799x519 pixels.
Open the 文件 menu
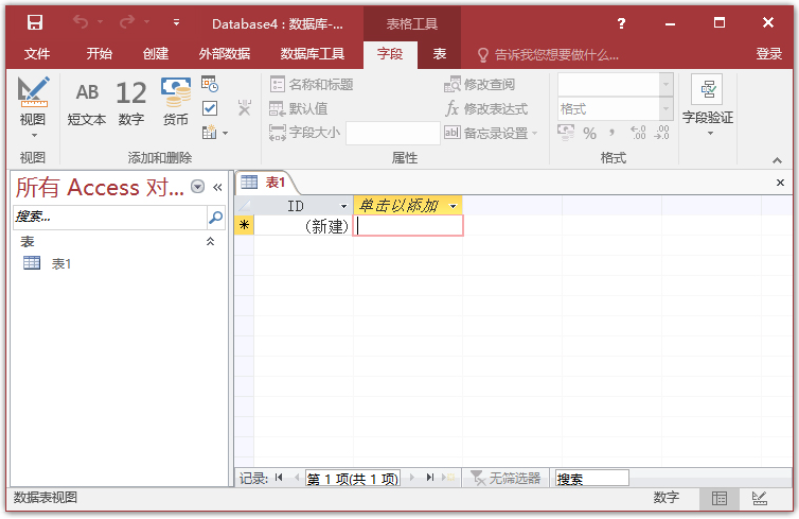(x=37, y=54)
